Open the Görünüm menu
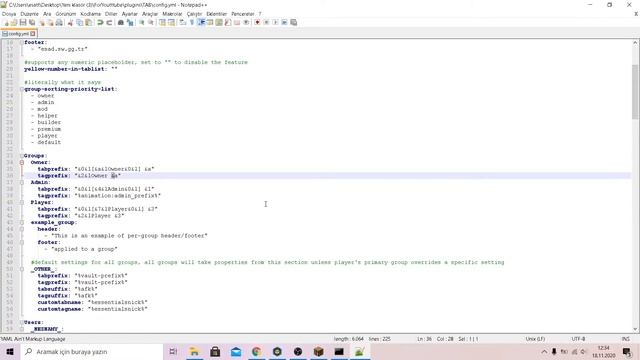Viewport: 640px width, 360px height. click(x=66, y=14)
